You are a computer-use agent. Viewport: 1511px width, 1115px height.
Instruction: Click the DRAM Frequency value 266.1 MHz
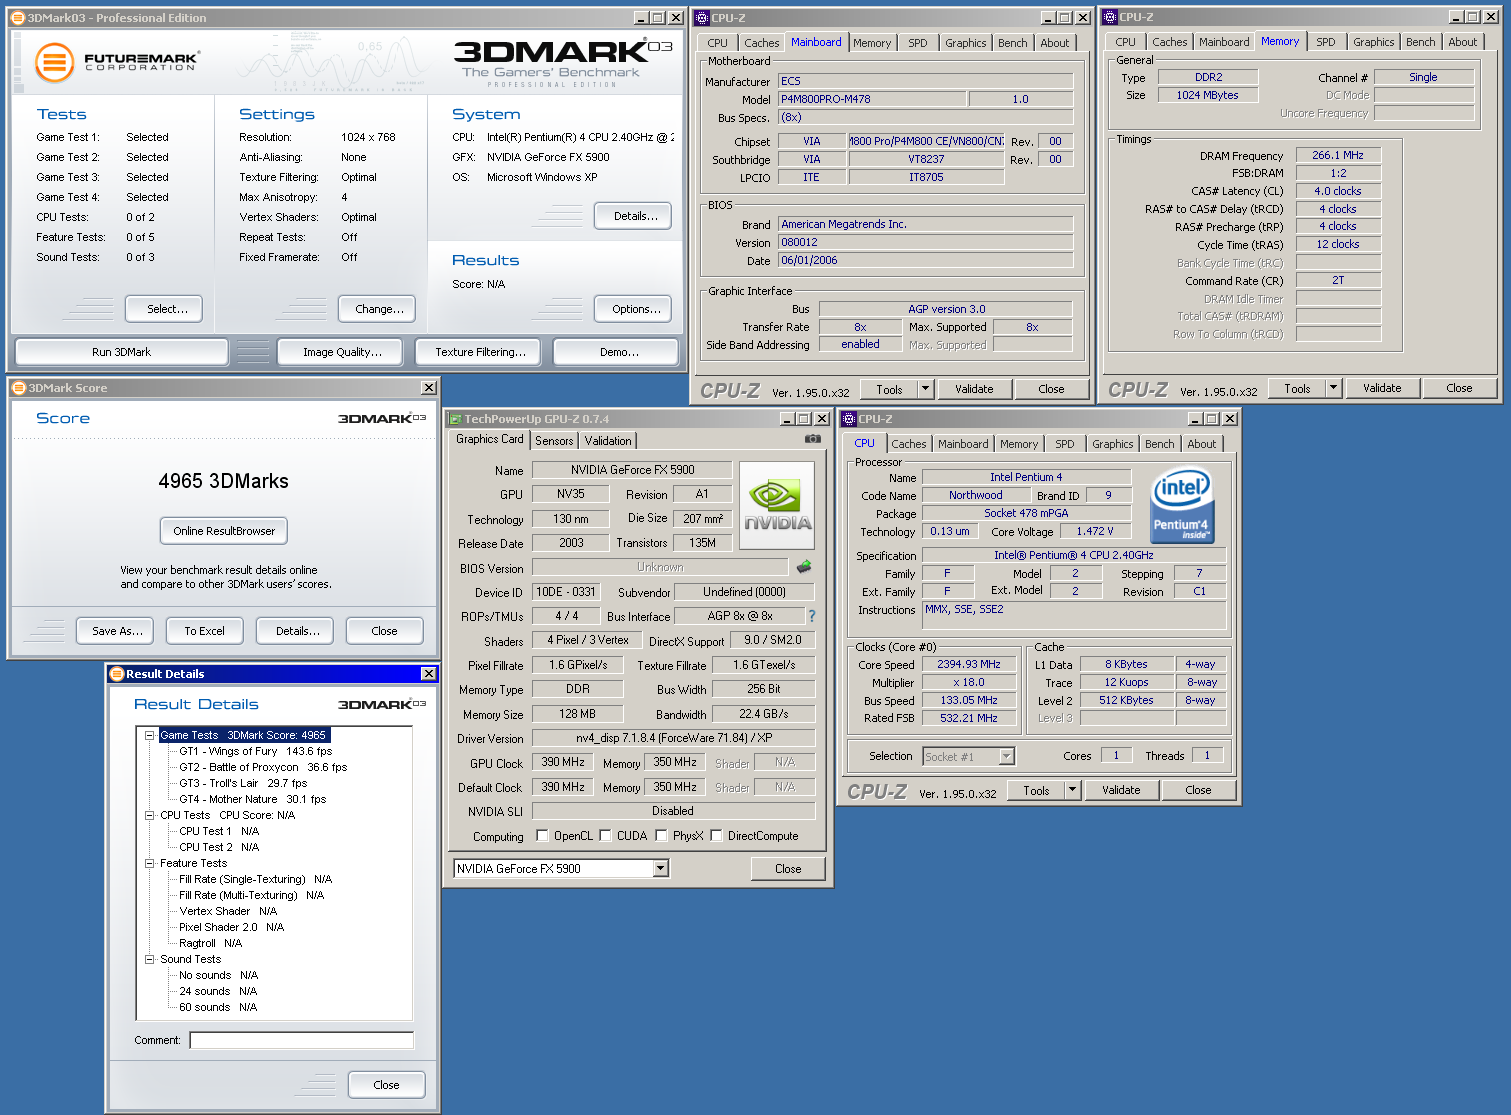[1338, 155]
